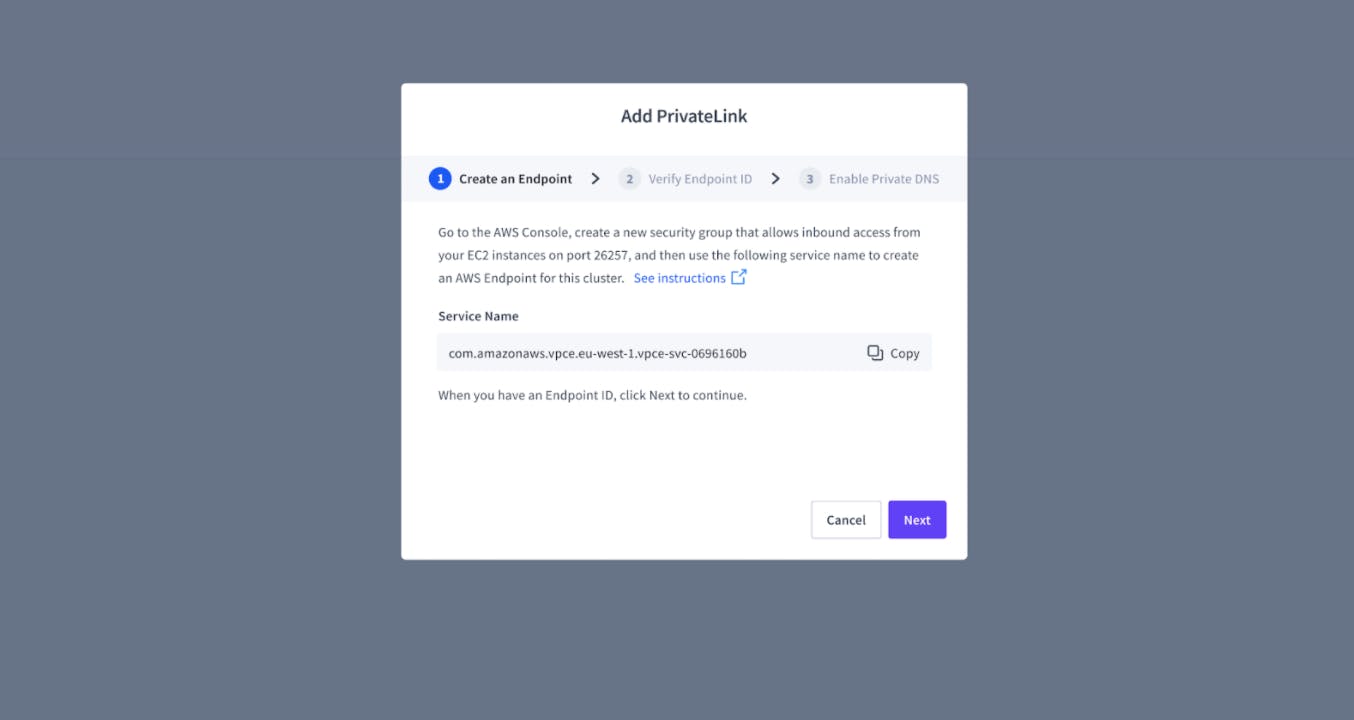Click the external link icon beside See instructions
Image resolution: width=1354 pixels, height=720 pixels.
pos(739,277)
